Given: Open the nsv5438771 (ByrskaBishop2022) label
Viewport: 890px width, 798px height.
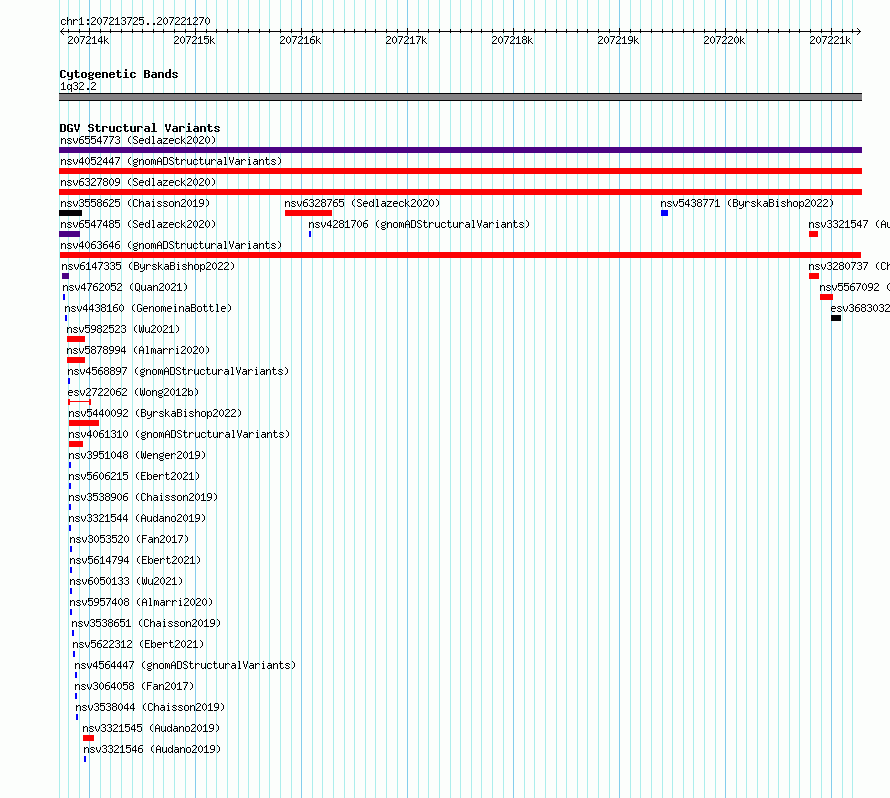Looking at the screenshot, I should tap(747, 203).
